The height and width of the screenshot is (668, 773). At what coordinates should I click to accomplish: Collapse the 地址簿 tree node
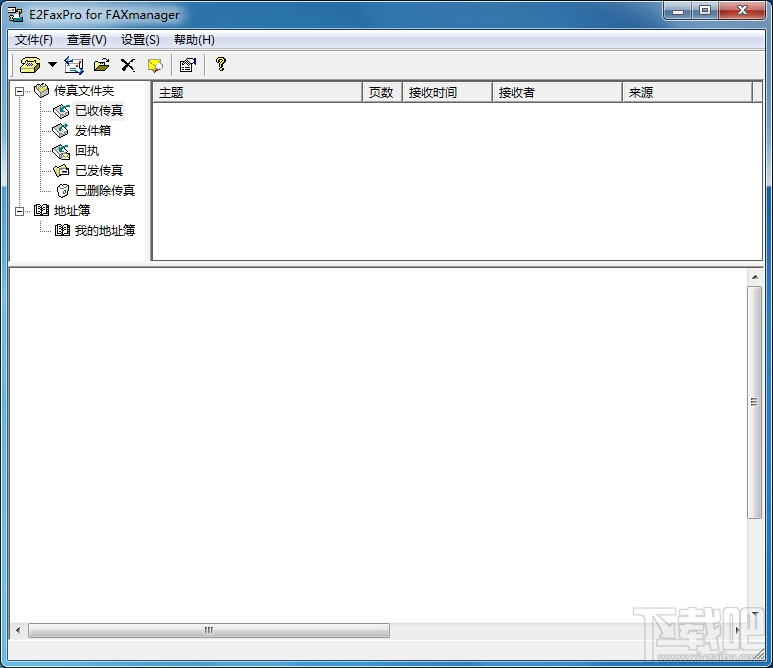click(20, 211)
